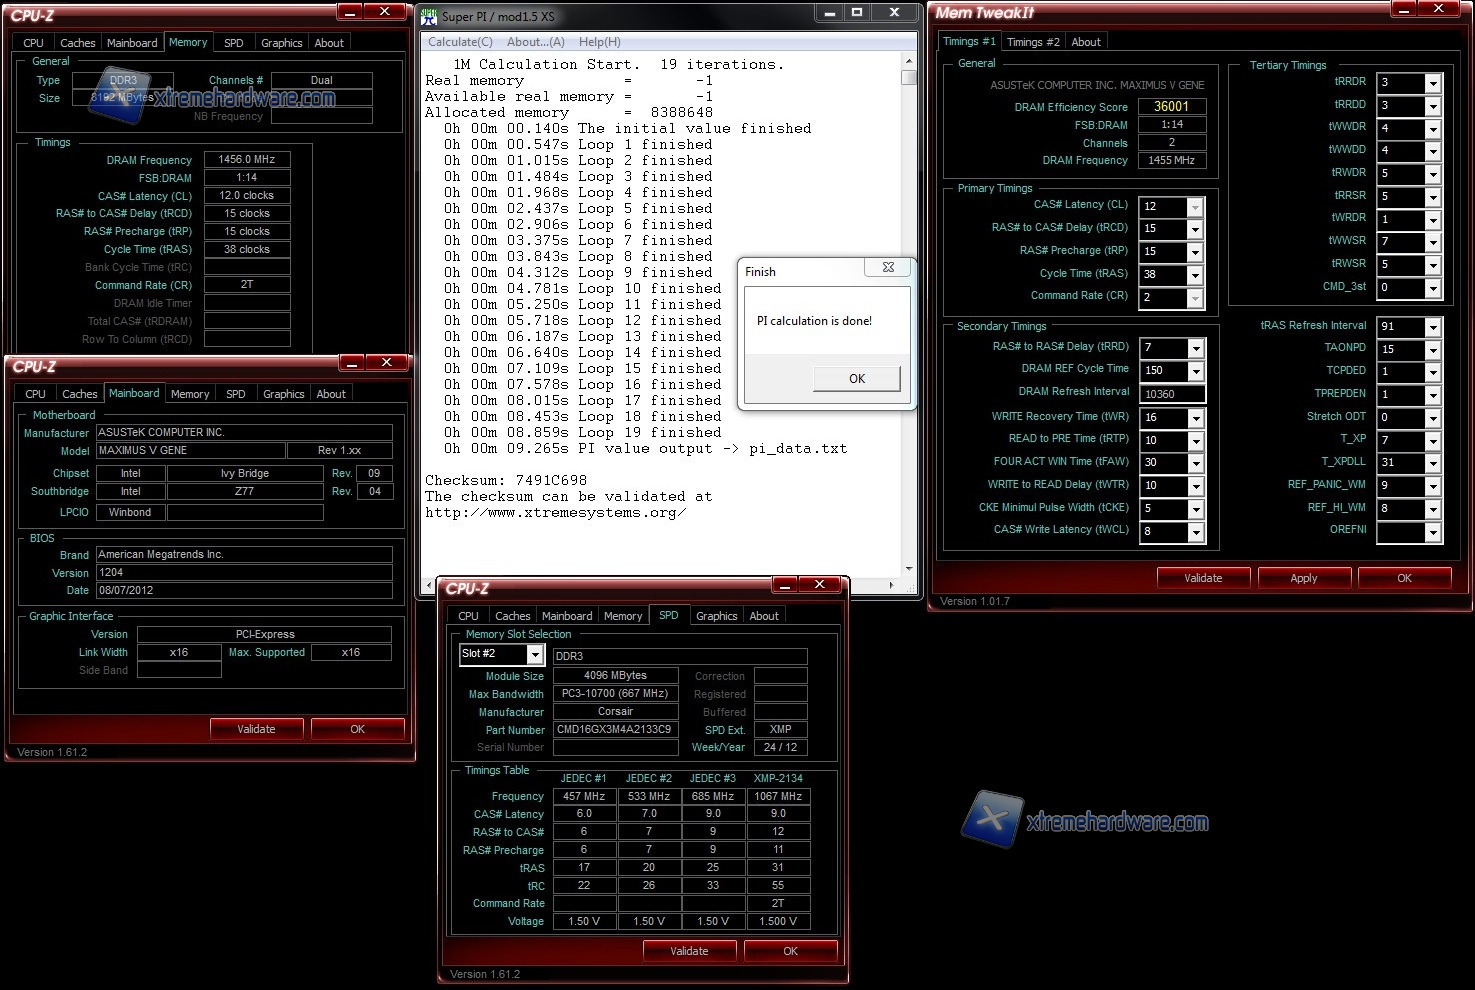Close the Finish dialog with its X

click(x=888, y=268)
